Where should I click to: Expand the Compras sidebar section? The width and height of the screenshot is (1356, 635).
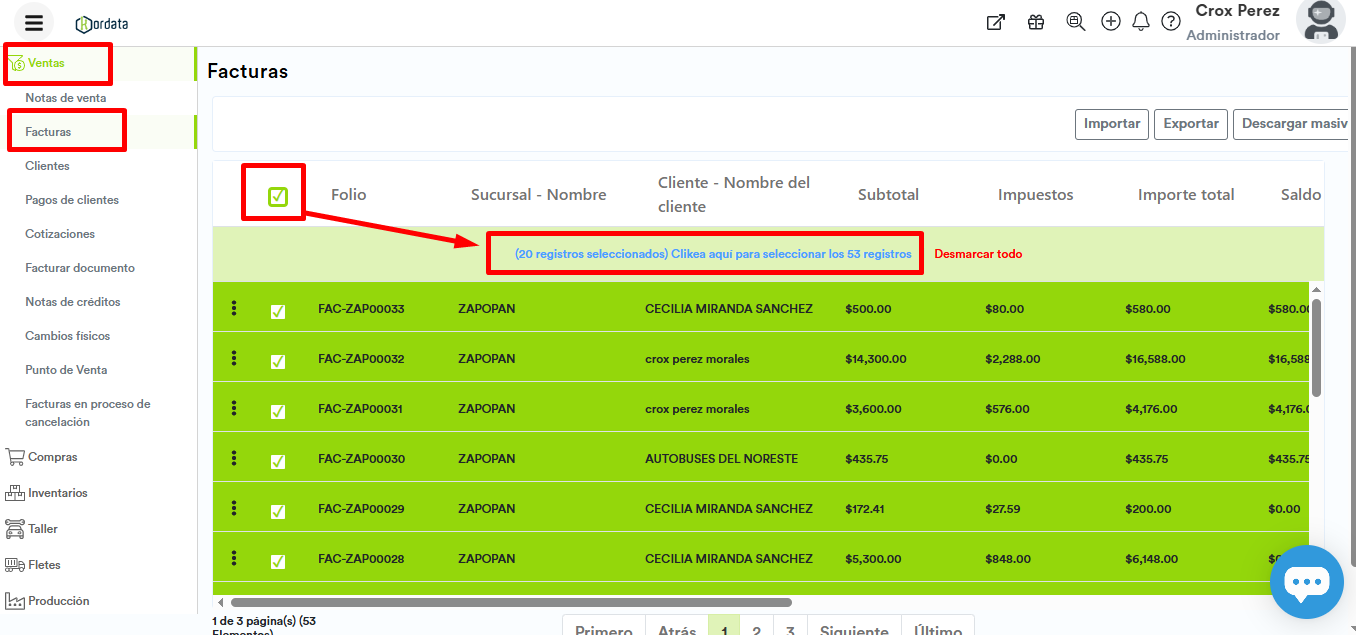52,457
